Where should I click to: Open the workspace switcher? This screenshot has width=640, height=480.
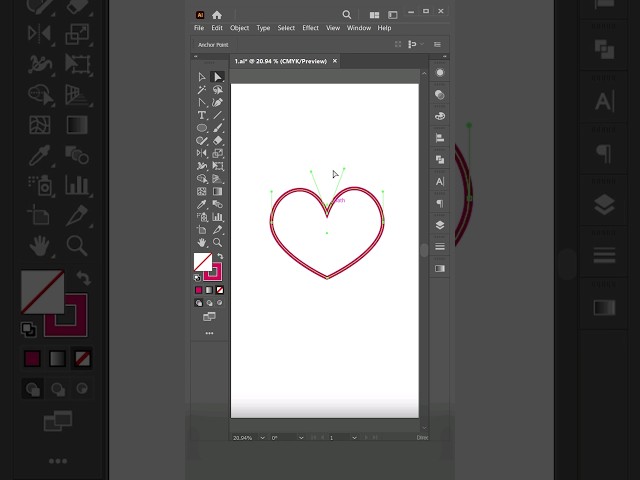tap(393, 15)
